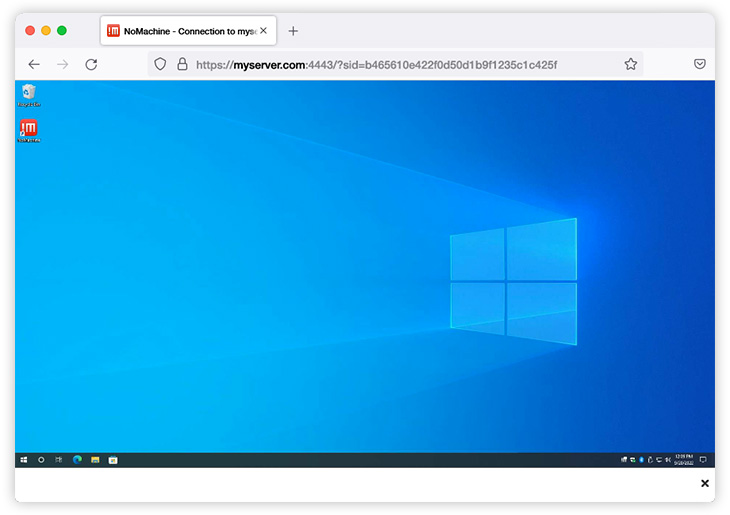Click the Windows Start button

pyautogui.click(x=23, y=460)
